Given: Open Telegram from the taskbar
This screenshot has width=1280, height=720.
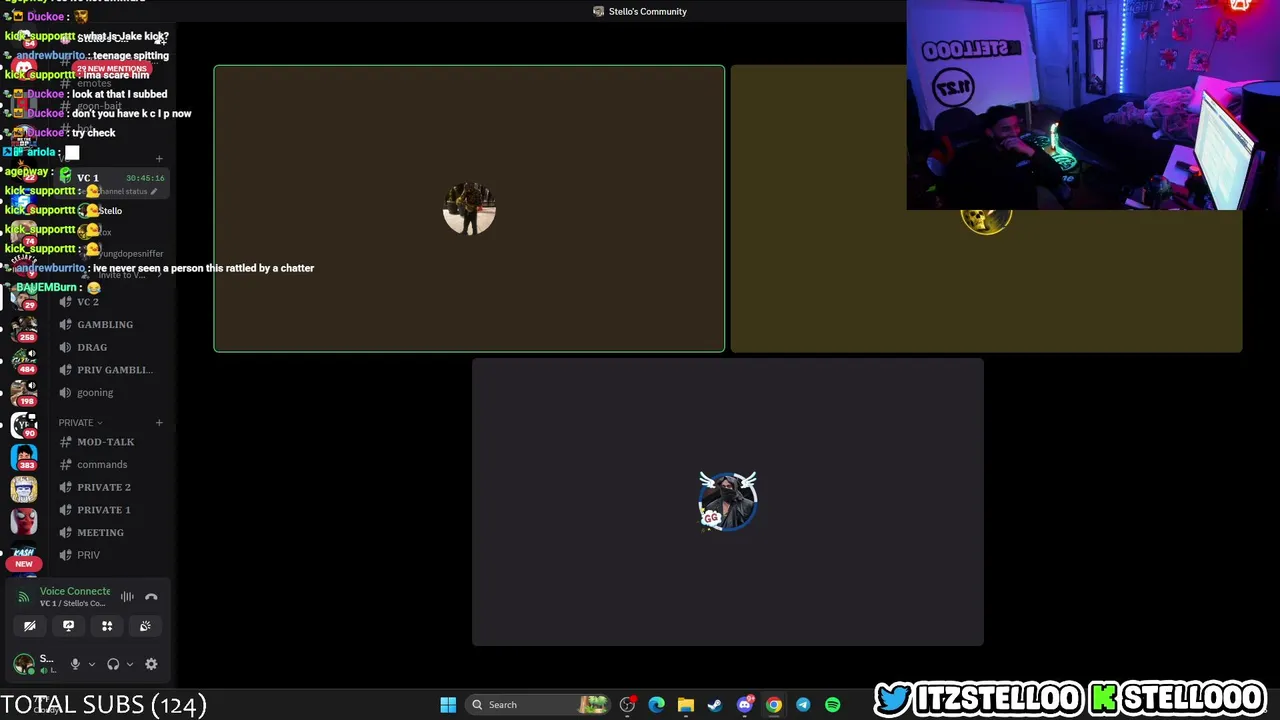Looking at the screenshot, I should pyautogui.click(x=803, y=705).
